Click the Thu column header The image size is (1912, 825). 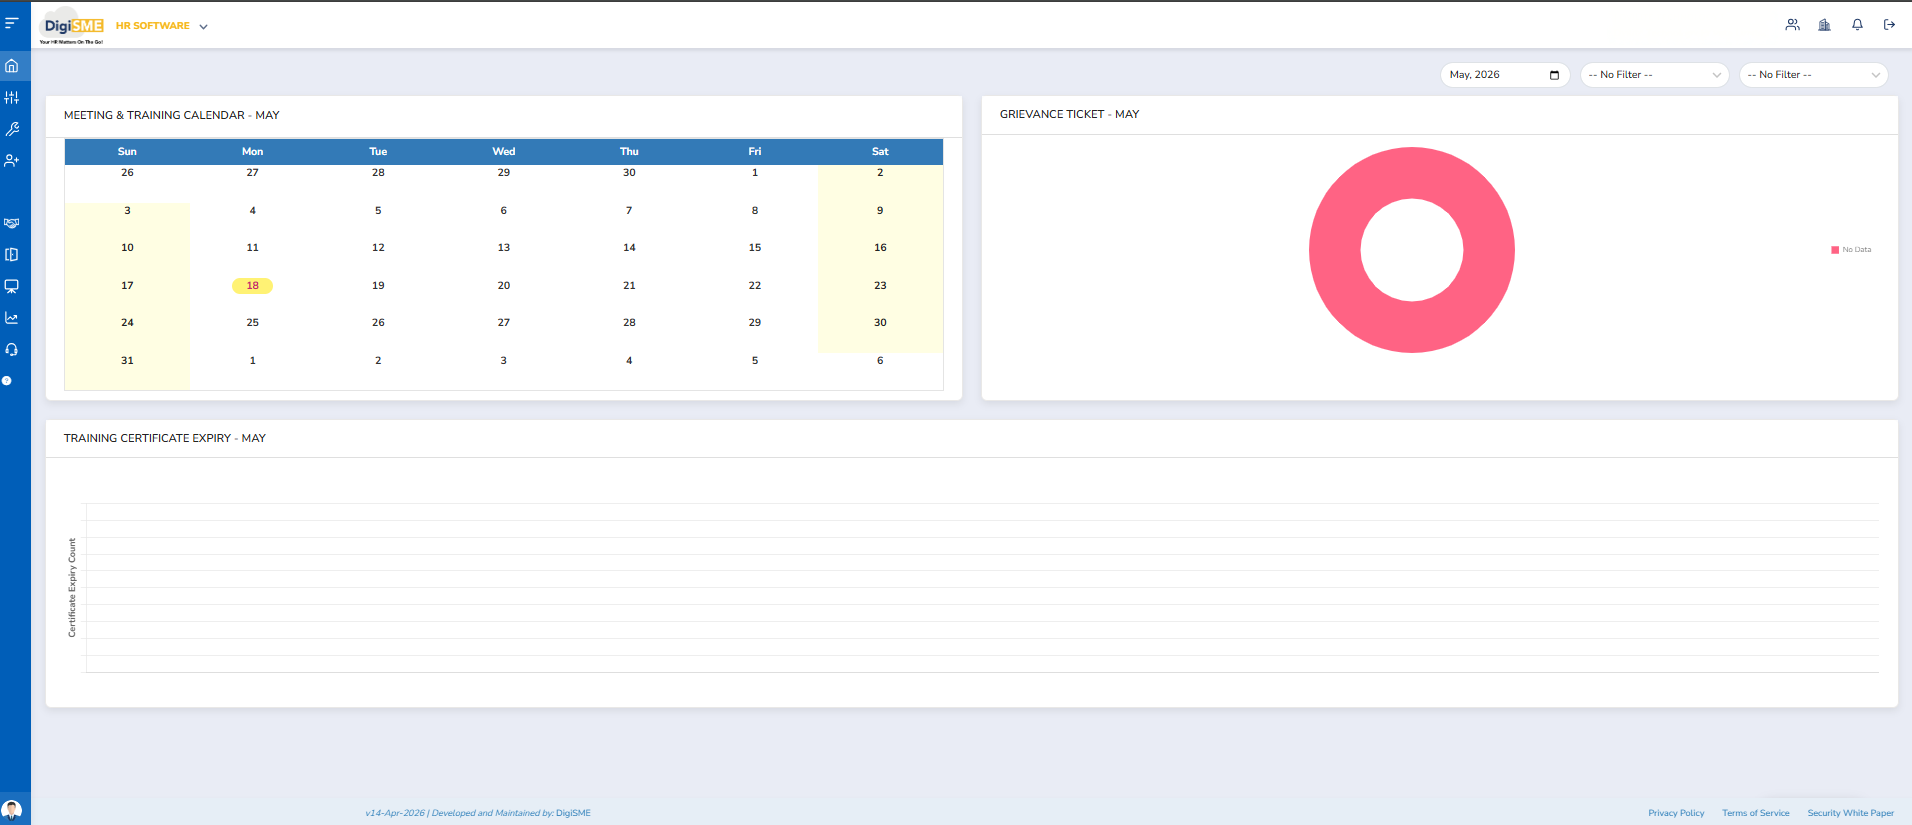629,152
